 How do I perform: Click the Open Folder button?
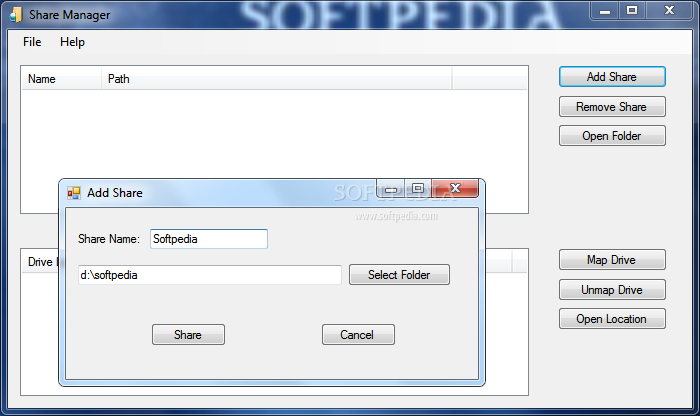click(612, 136)
